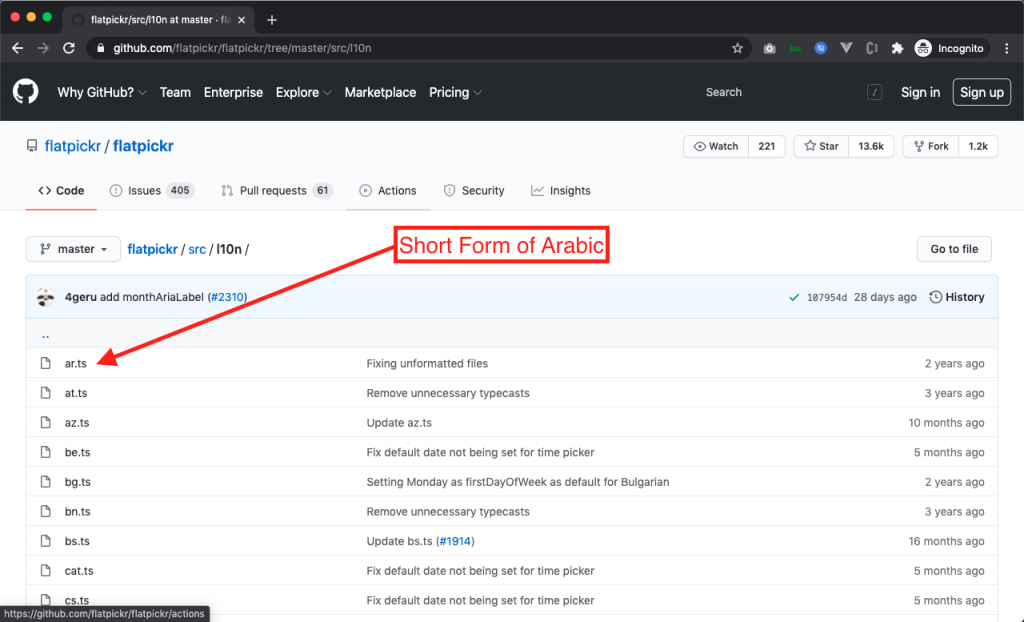Screen dimensions: 1024x622
Task: Open commit hash 107954d
Action: pos(827,297)
